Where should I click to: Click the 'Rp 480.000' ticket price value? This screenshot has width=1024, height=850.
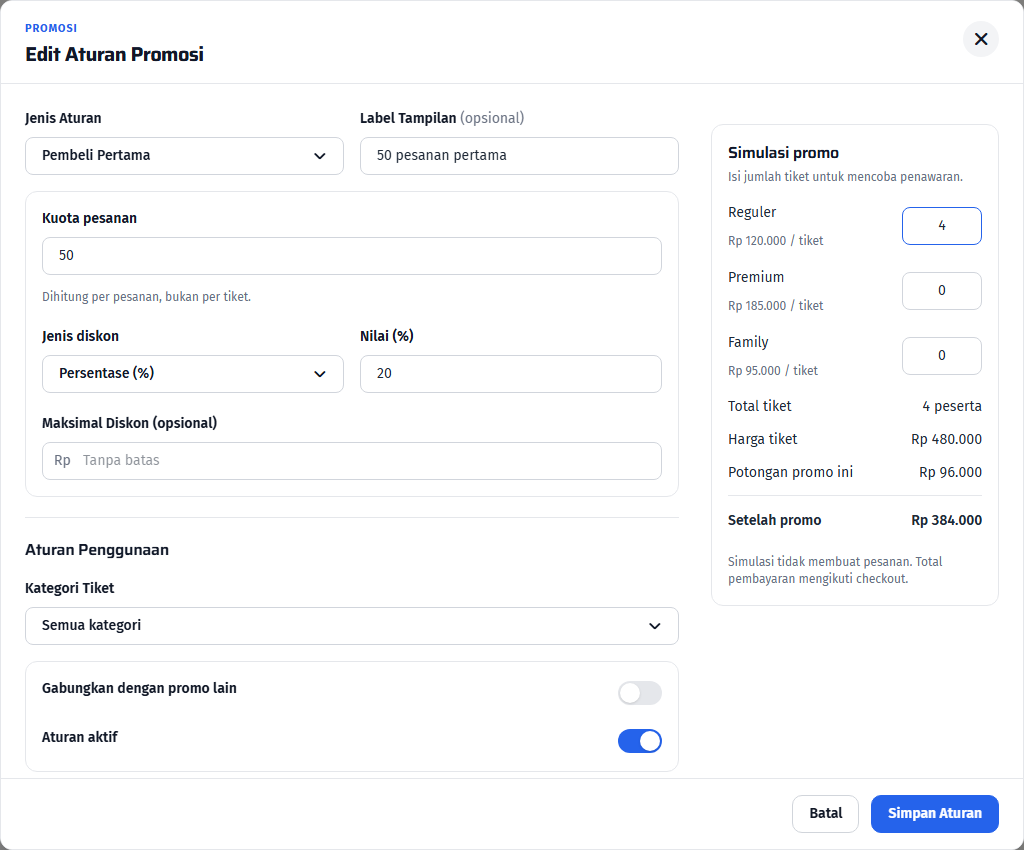tap(946, 439)
